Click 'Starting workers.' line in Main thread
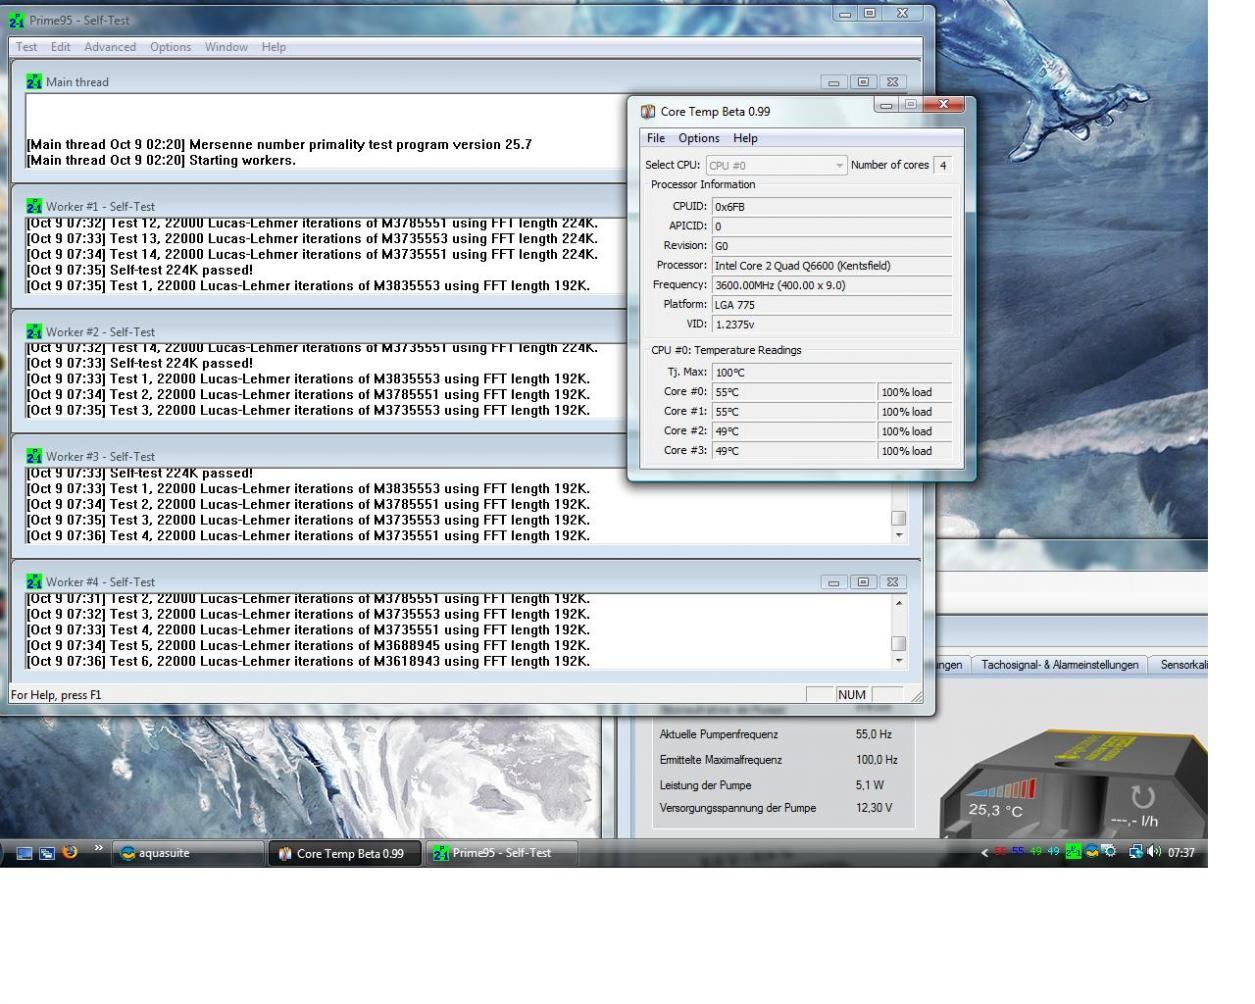 161,160
